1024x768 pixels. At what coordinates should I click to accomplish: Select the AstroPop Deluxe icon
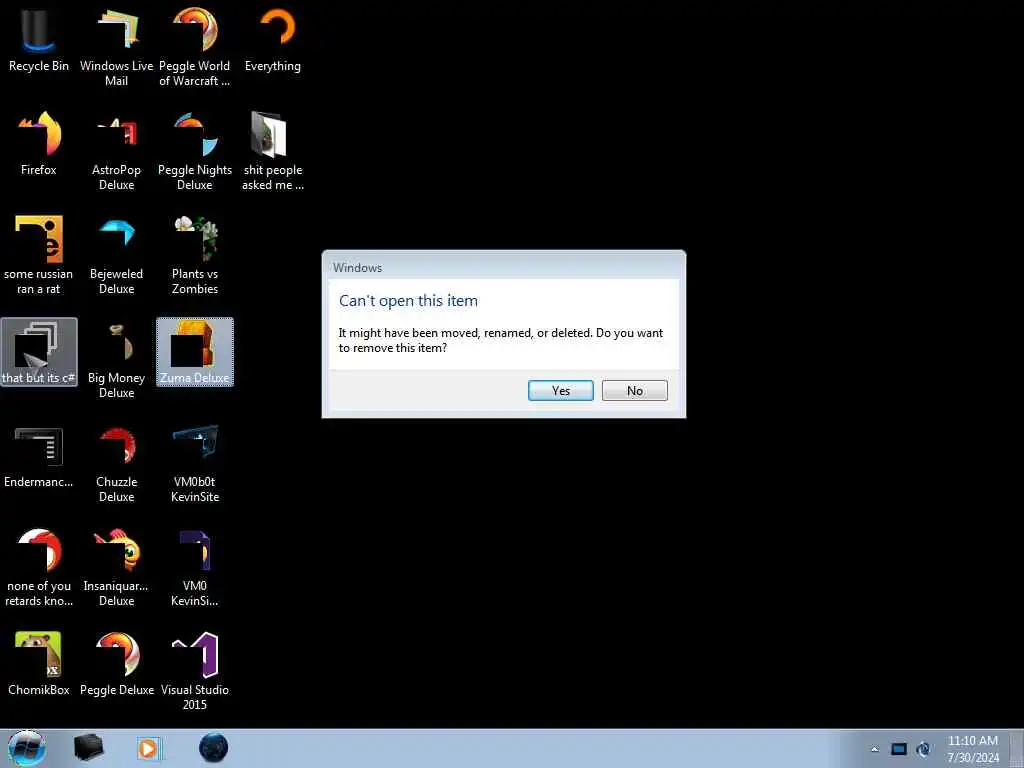(x=116, y=151)
